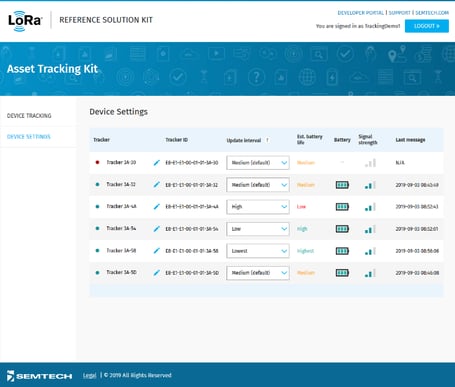Click the Est. battery life column header
This screenshot has width=455, height=387.
point(310,139)
